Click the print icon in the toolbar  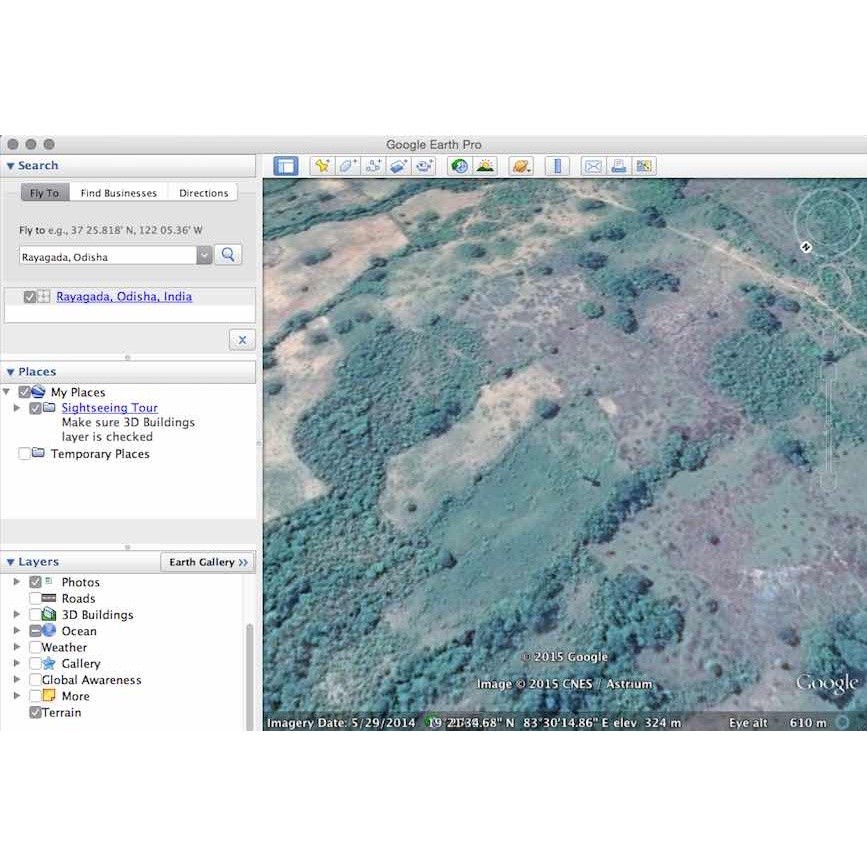[x=618, y=166]
